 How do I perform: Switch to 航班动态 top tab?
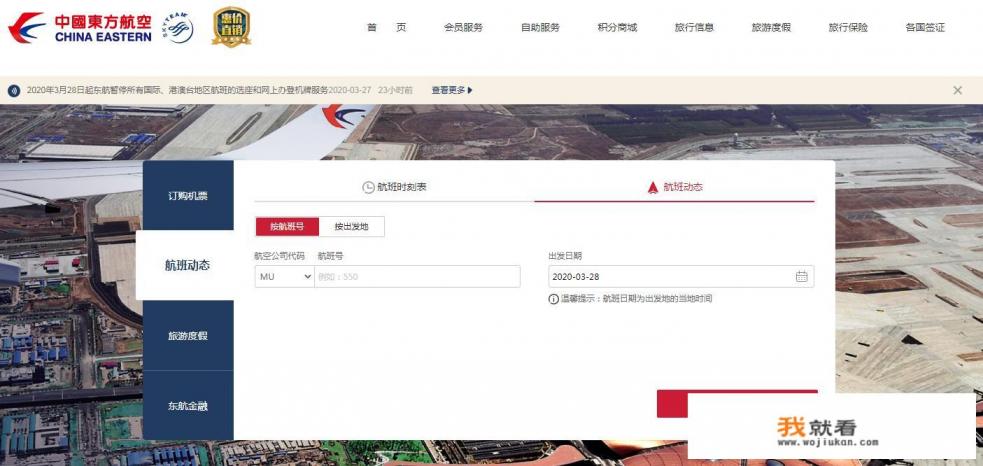pos(675,187)
